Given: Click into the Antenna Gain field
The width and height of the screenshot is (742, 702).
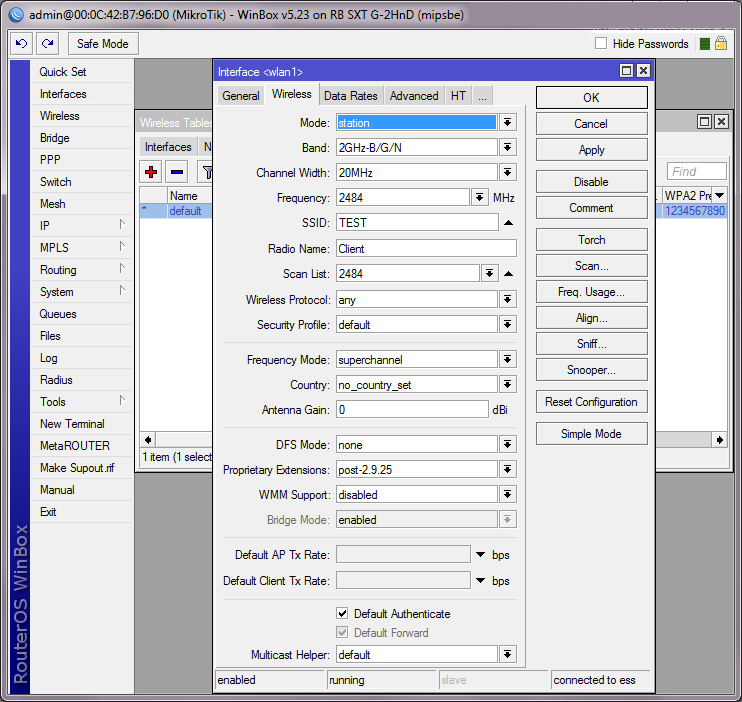Looking at the screenshot, I should click(x=412, y=409).
